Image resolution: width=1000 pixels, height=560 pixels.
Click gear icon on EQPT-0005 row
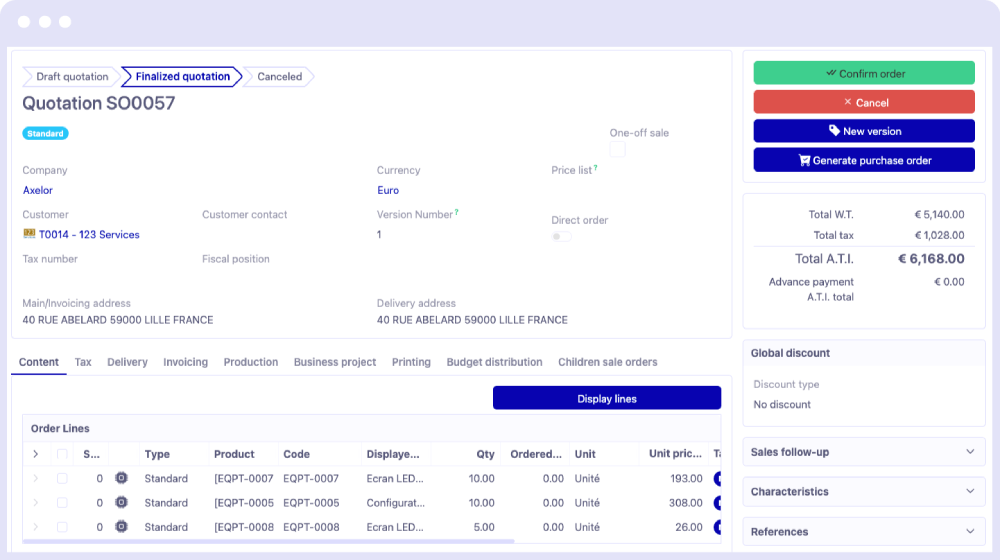(x=121, y=503)
